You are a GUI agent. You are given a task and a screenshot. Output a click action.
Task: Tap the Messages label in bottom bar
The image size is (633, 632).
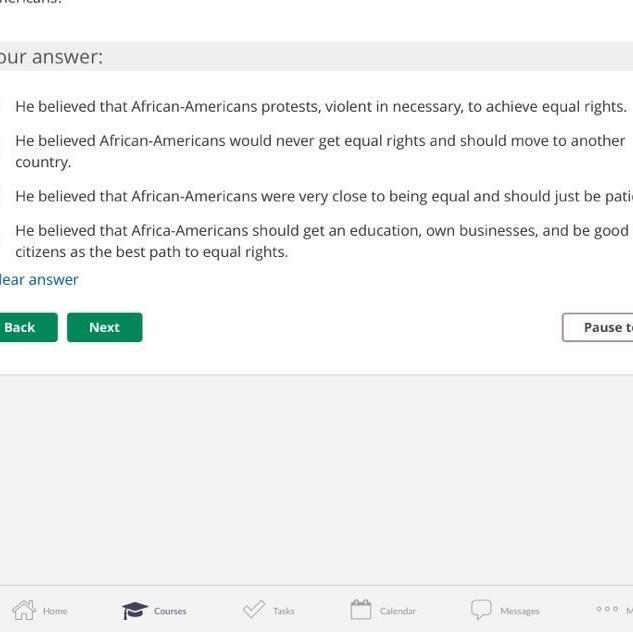click(x=520, y=611)
